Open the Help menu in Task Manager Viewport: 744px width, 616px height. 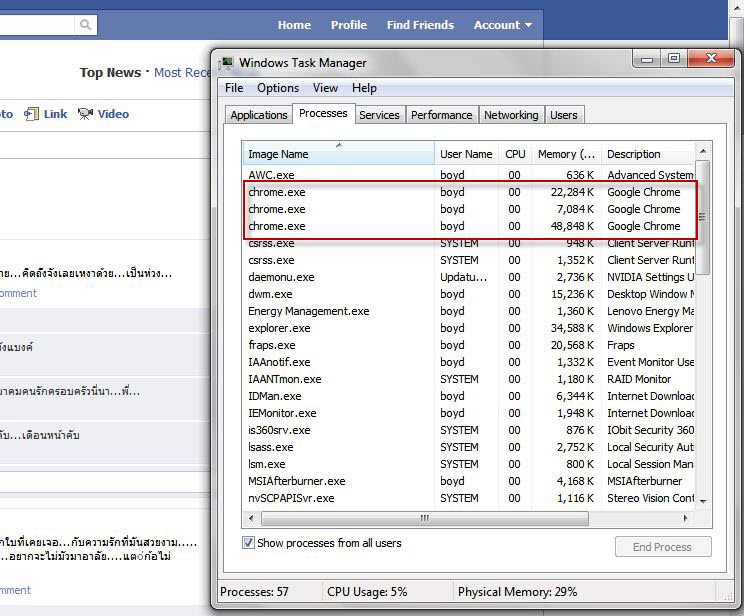tap(364, 88)
